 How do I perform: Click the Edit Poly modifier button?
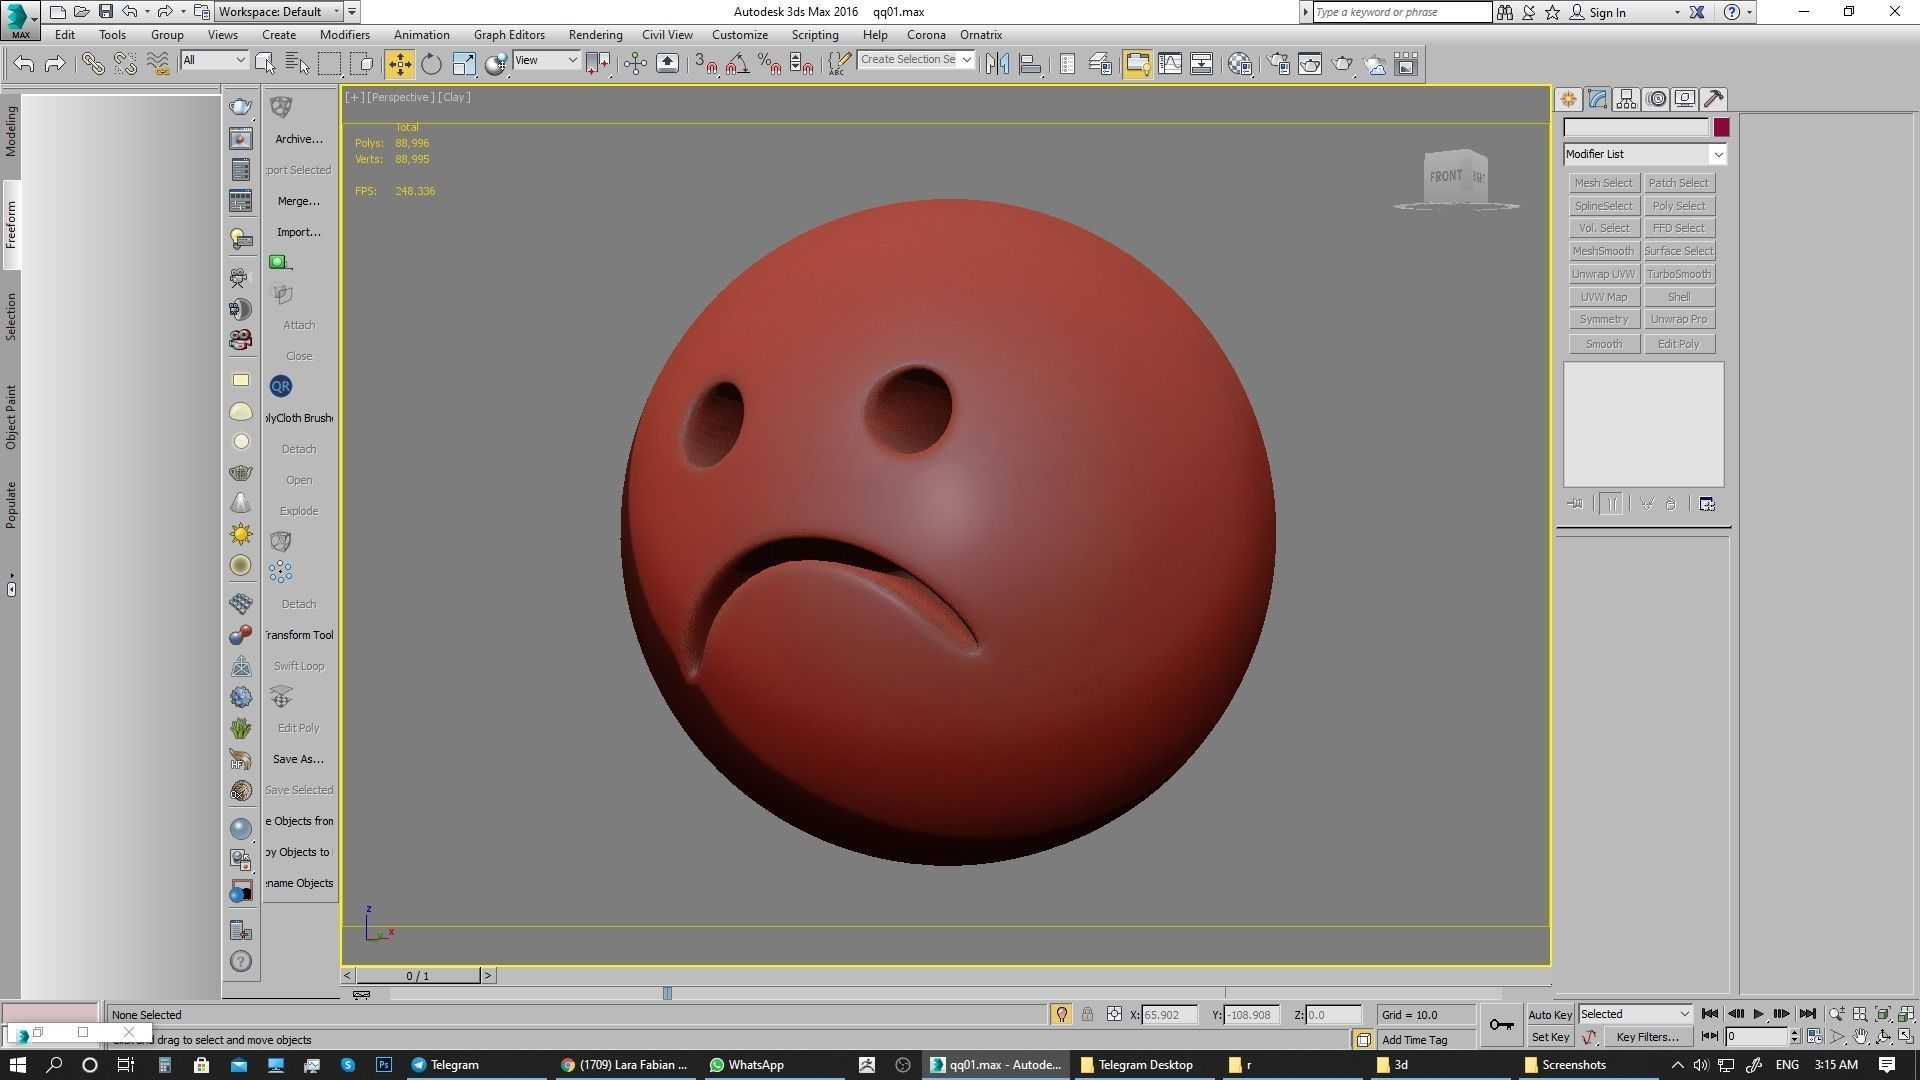[1679, 344]
